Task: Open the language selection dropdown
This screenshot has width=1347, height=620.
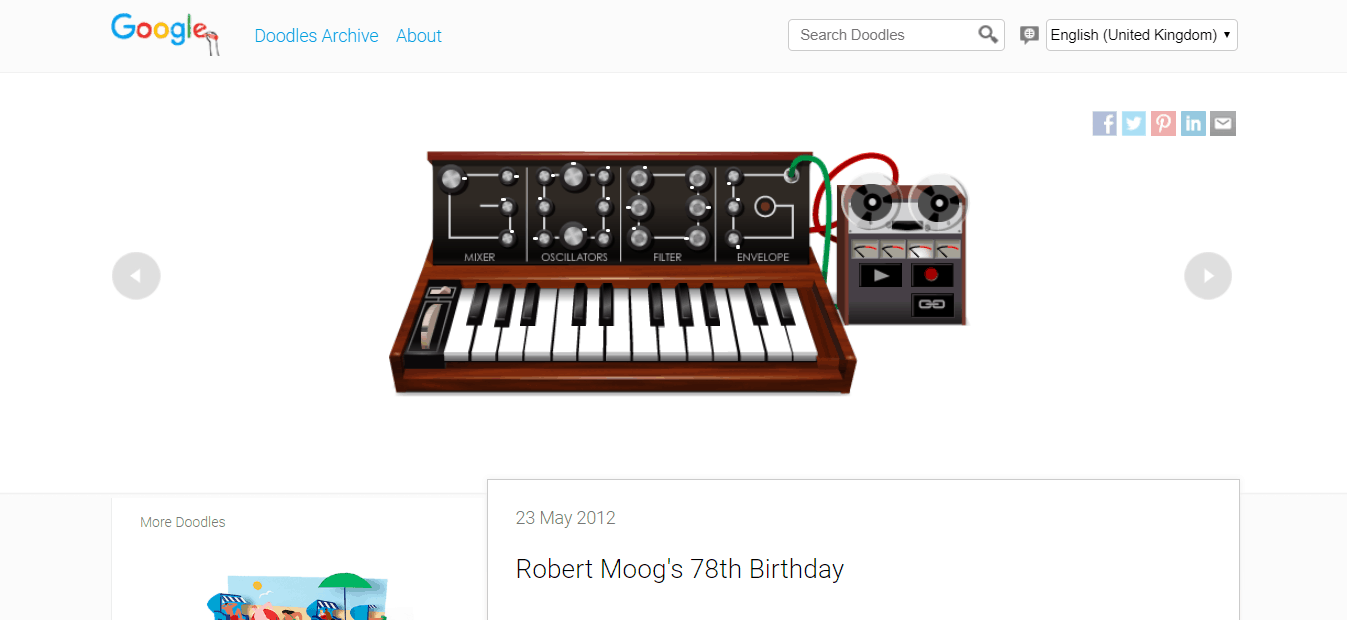Action: point(1141,34)
